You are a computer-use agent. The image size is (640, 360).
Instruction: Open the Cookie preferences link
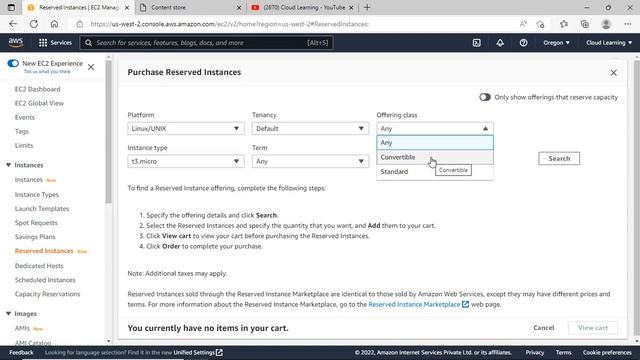point(607,352)
